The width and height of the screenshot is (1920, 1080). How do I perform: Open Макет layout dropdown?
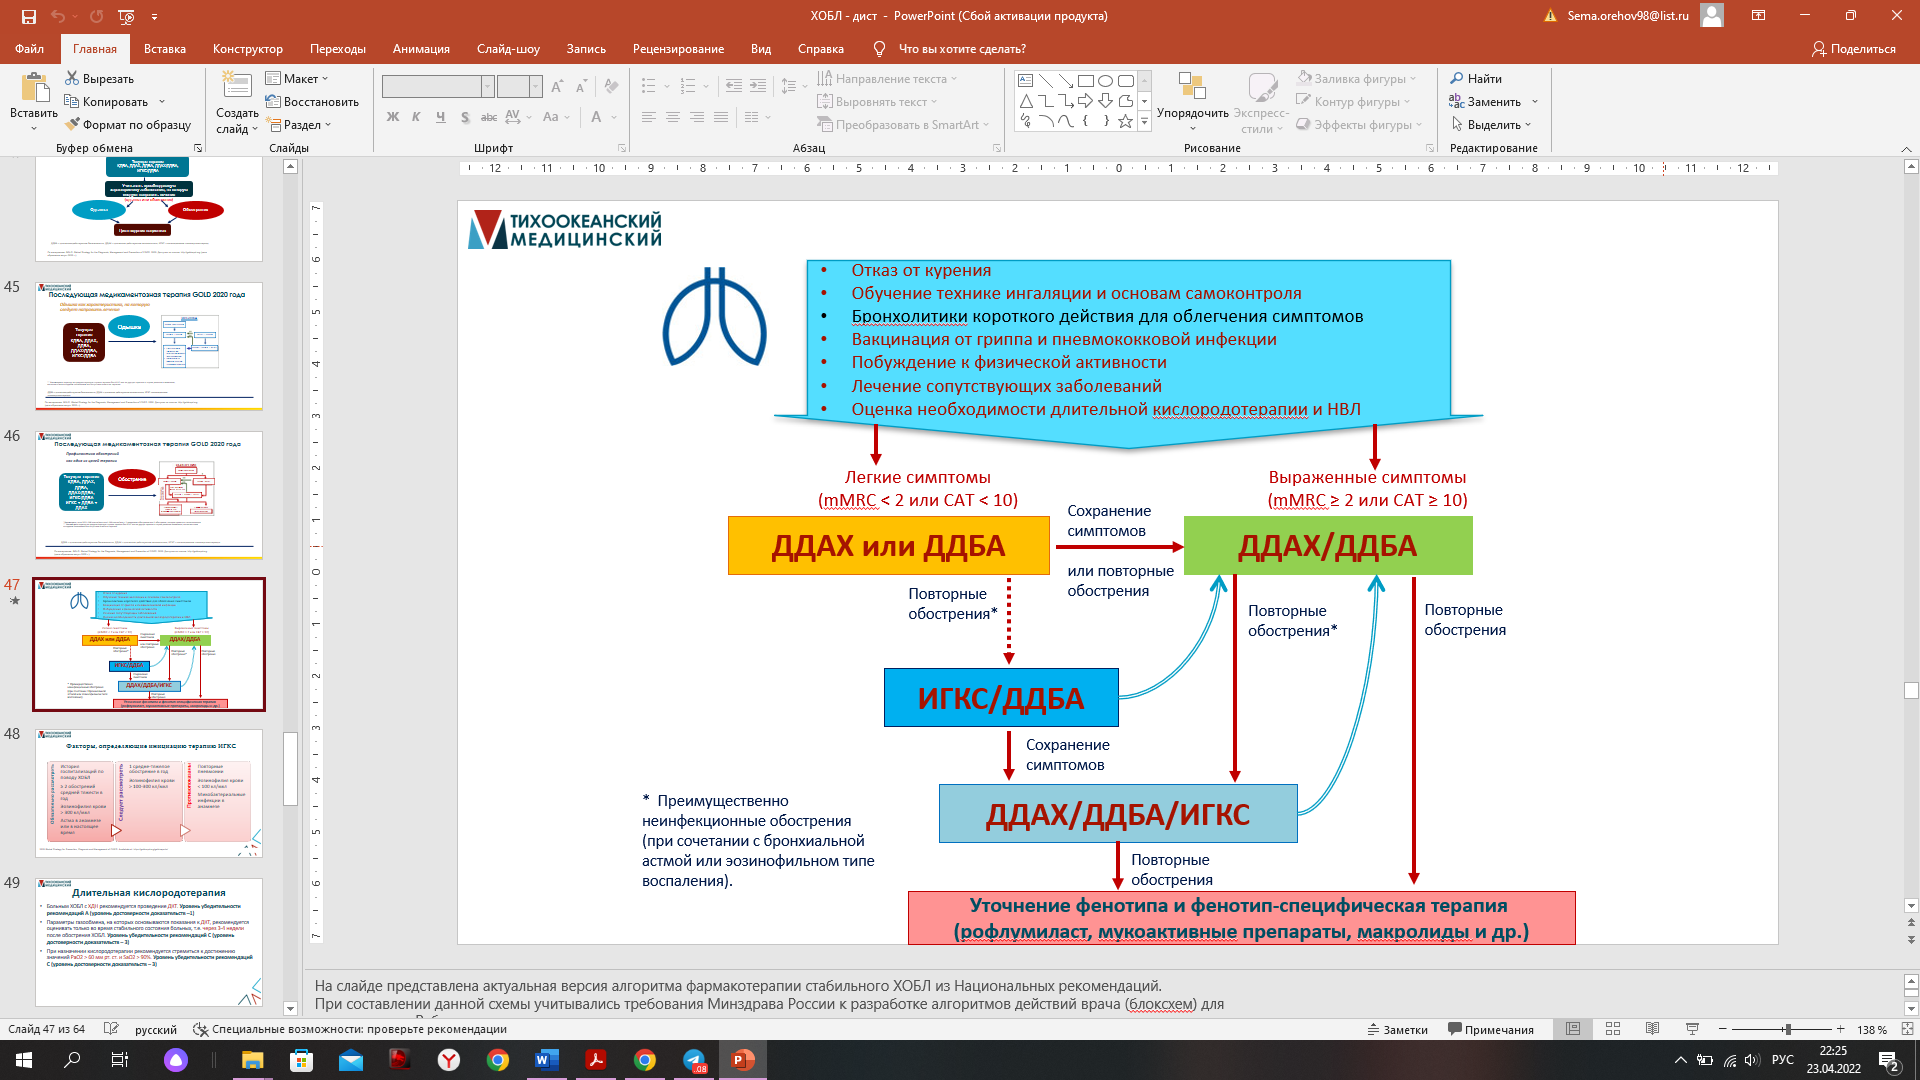297,78
